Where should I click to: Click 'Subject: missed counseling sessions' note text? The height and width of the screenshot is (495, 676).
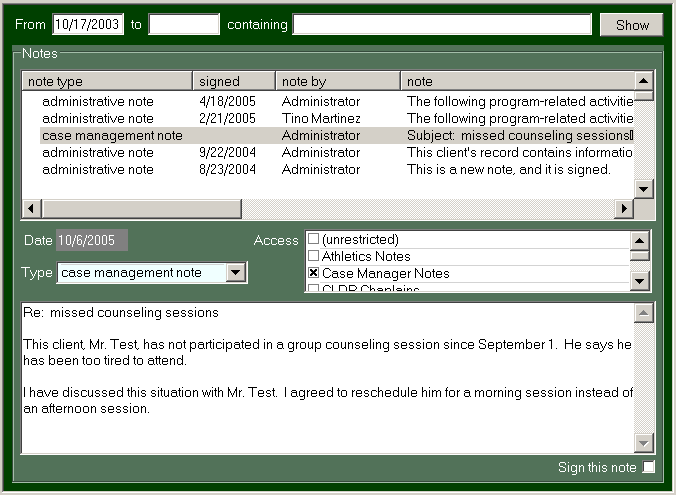[520, 135]
